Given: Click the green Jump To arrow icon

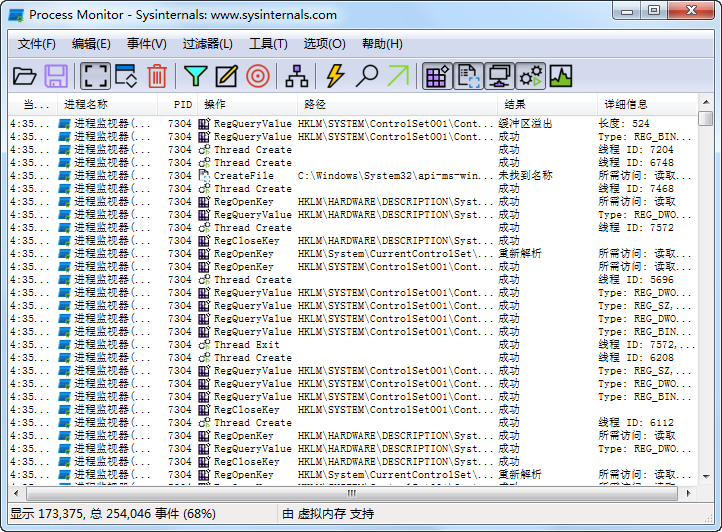Looking at the screenshot, I should coord(398,76).
